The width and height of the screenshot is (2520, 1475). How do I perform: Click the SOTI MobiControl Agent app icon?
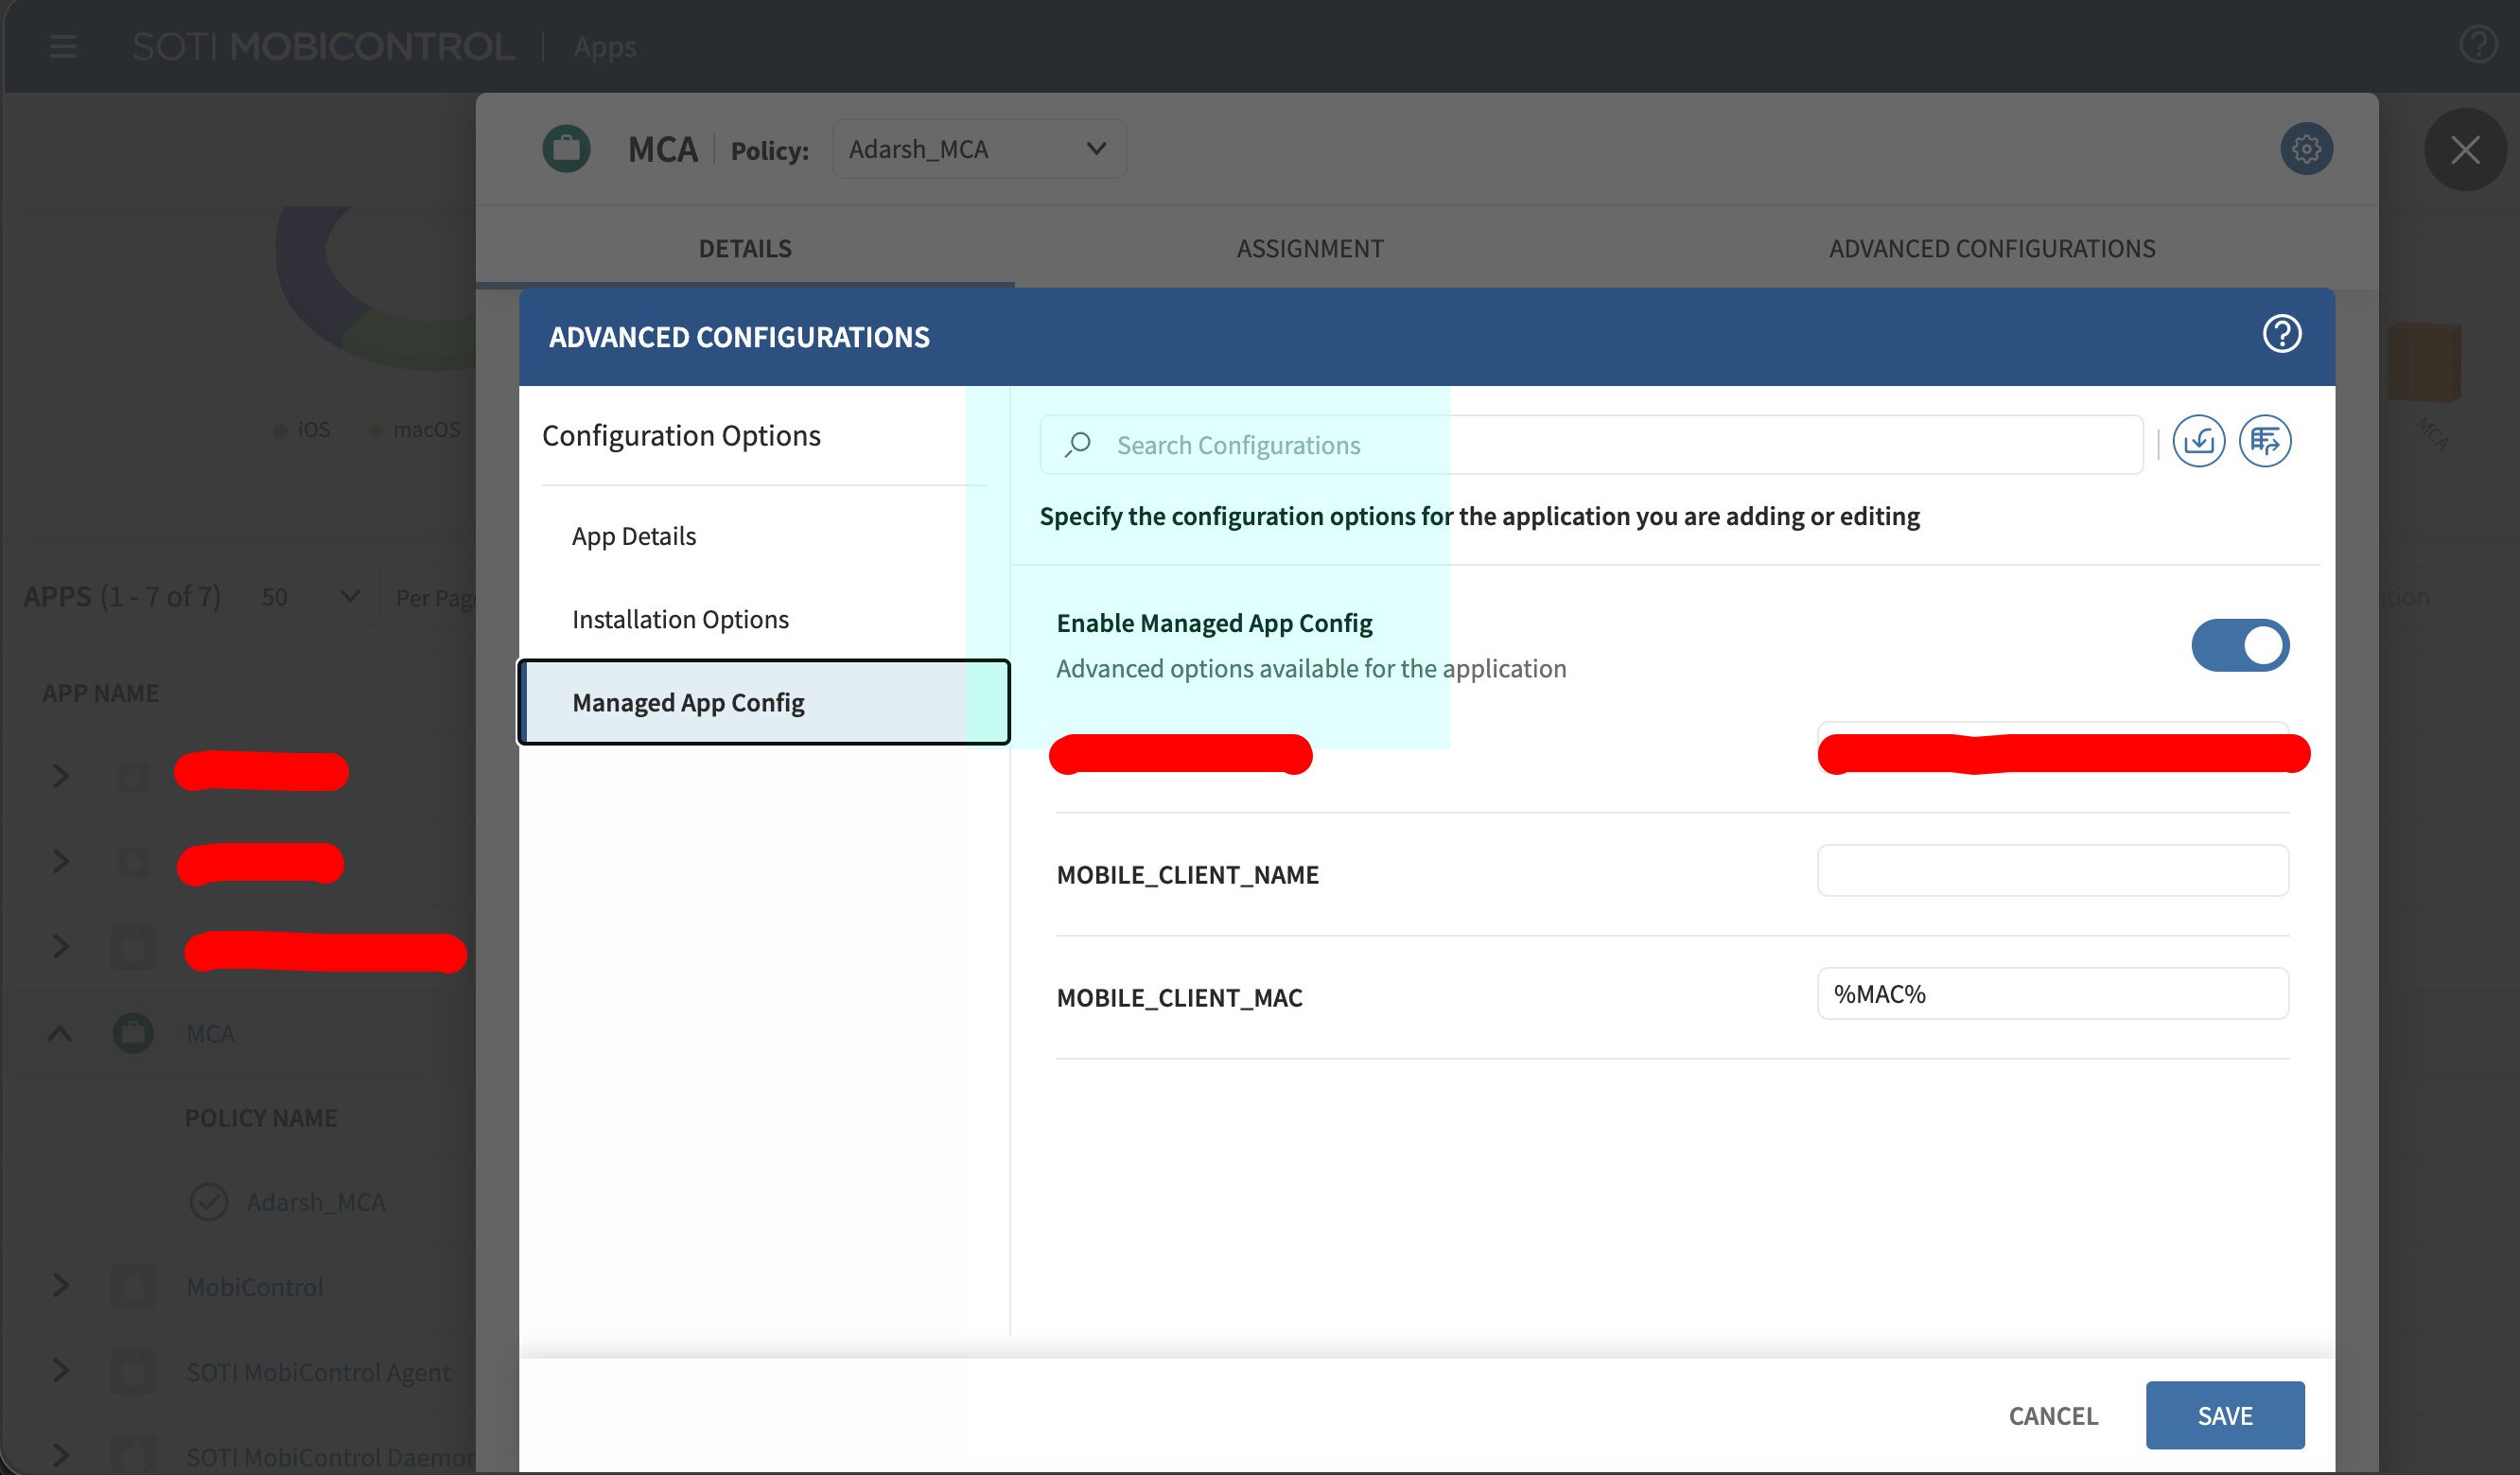click(x=133, y=1372)
